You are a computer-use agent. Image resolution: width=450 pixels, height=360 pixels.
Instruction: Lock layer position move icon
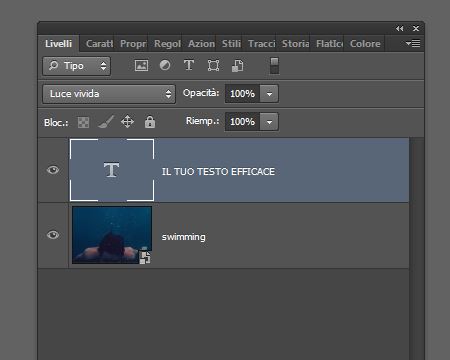(x=127, y=122)
